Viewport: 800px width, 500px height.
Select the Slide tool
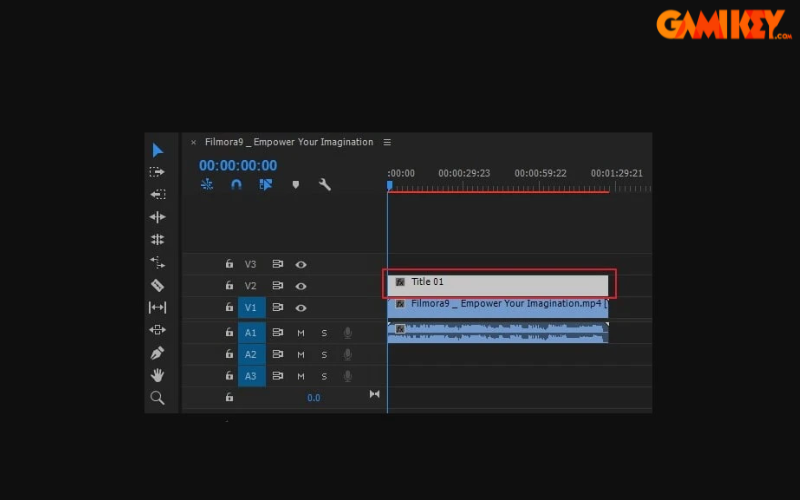[x=157, y=330]
